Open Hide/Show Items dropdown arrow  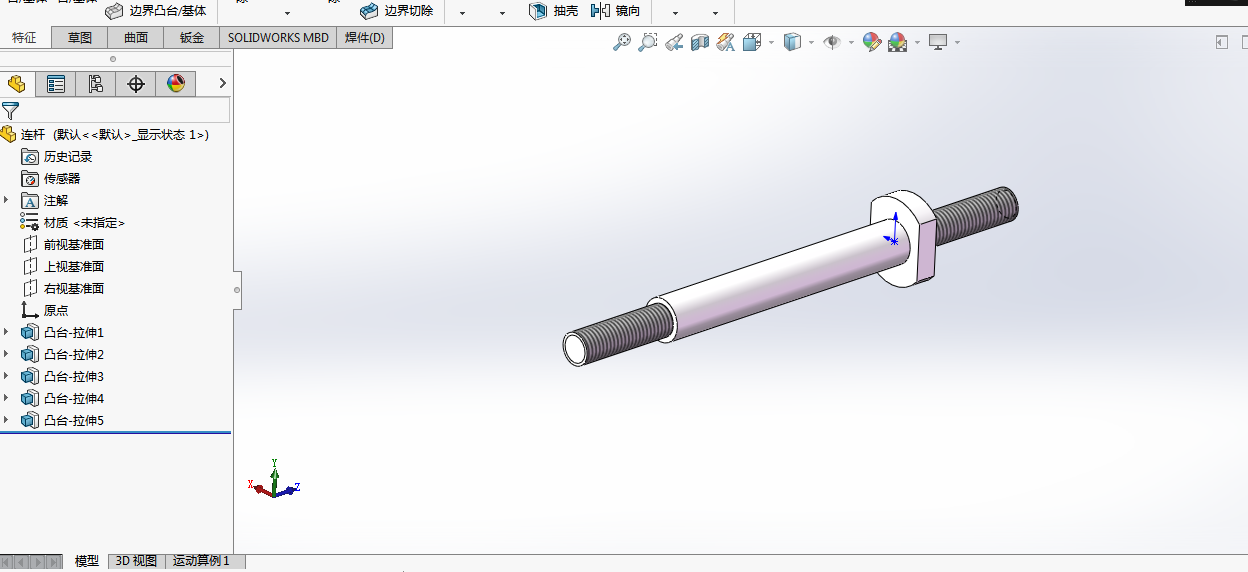coord(851,43)
